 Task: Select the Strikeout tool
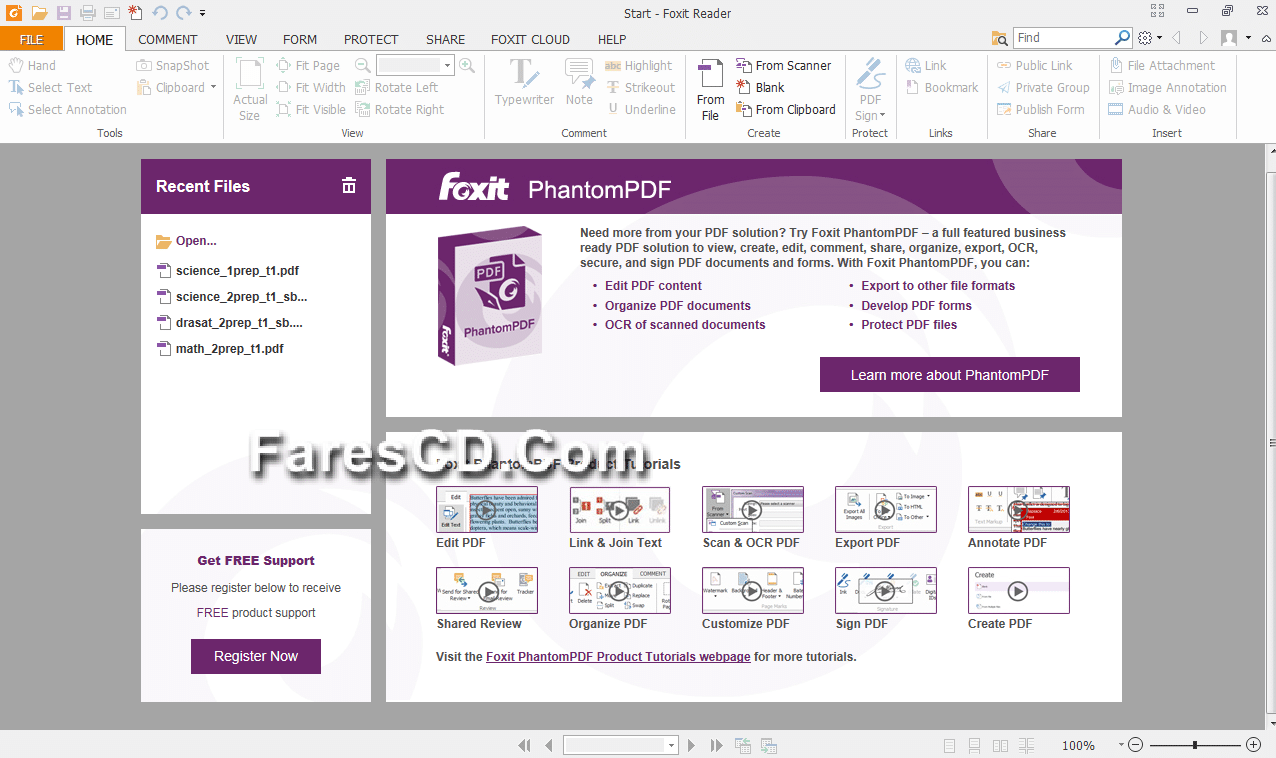pos(640,87)
